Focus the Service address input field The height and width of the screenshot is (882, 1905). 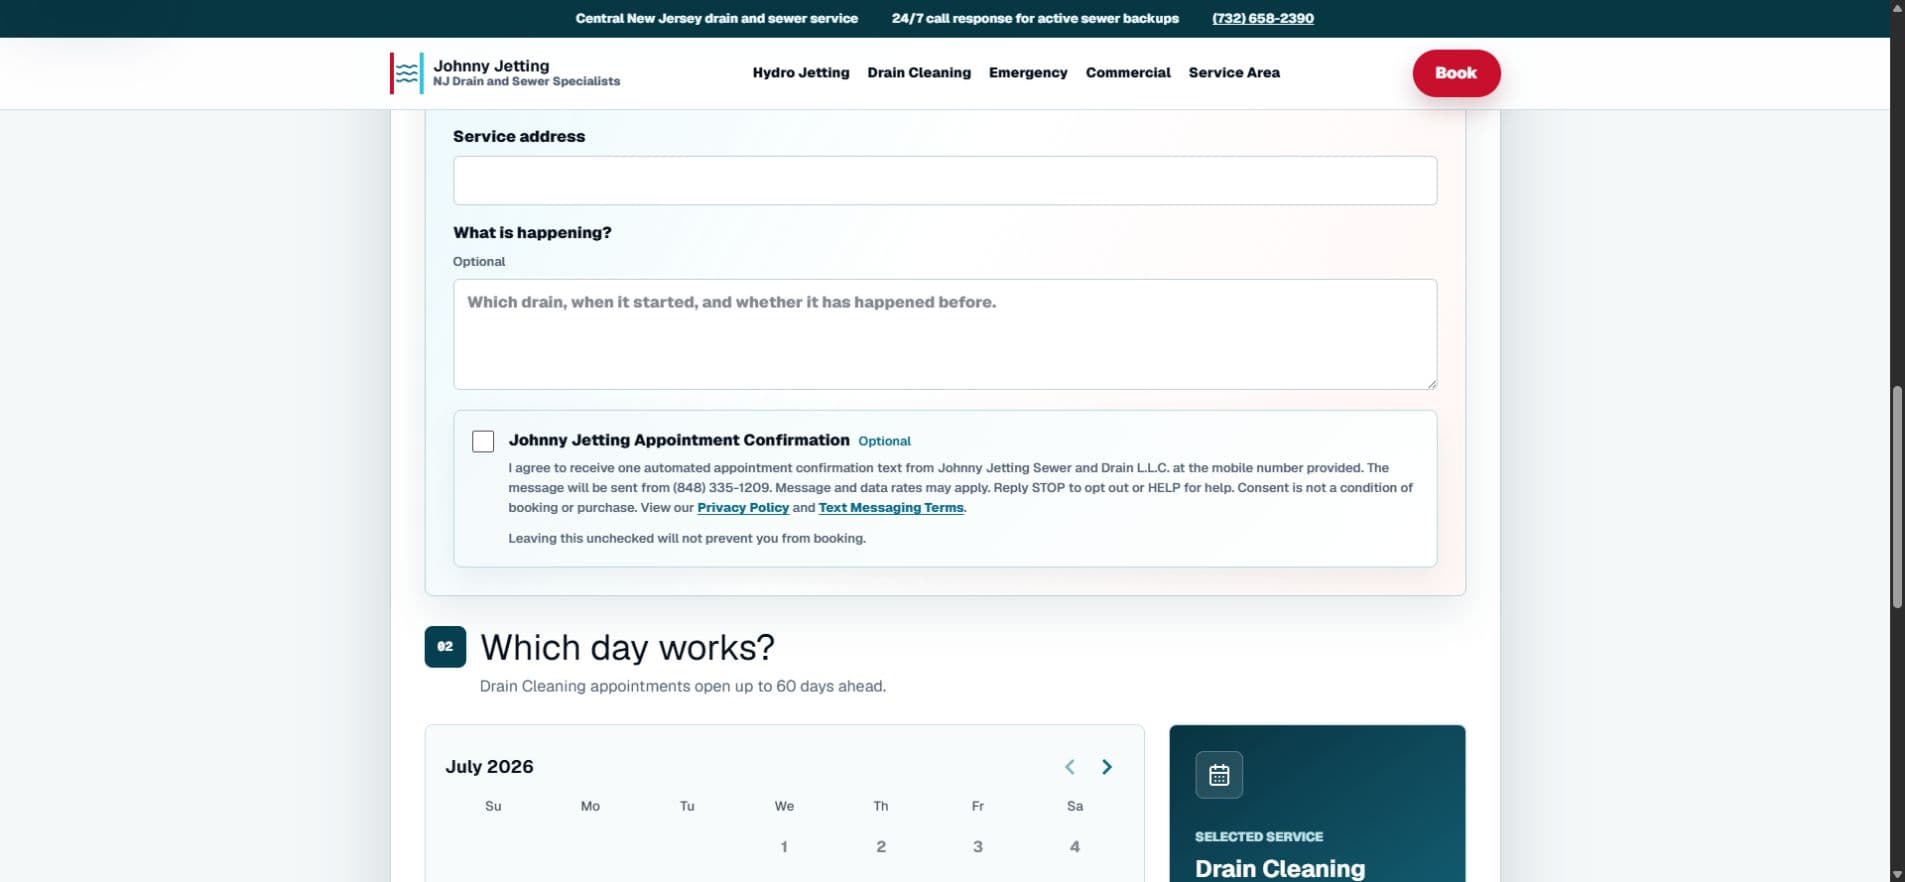coord(945,181)
